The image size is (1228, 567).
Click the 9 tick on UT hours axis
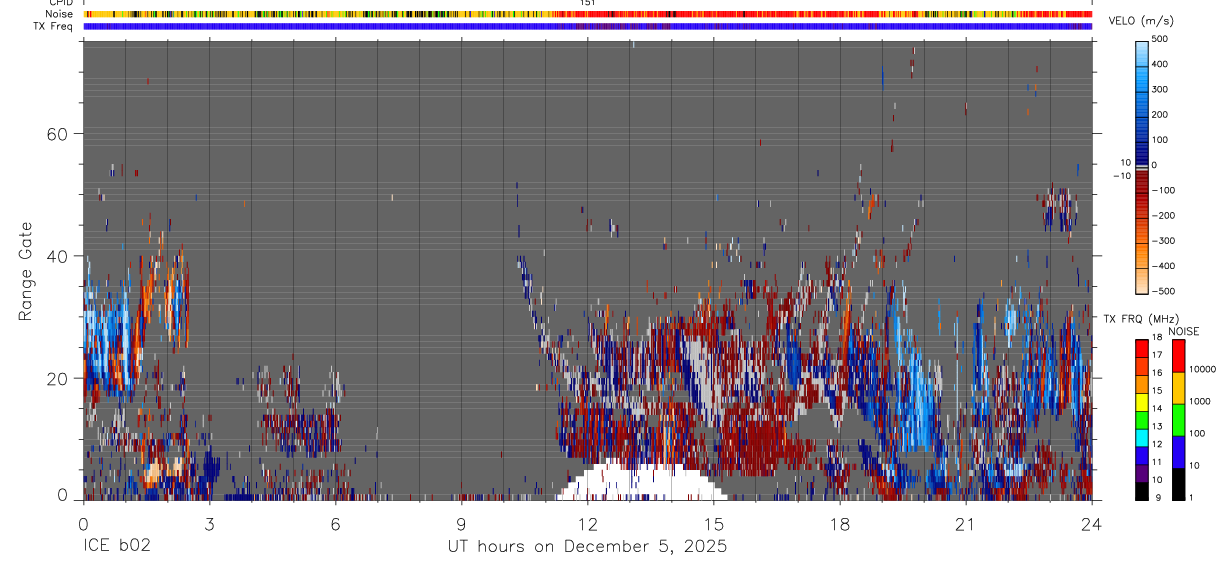[x=462, y=523]
